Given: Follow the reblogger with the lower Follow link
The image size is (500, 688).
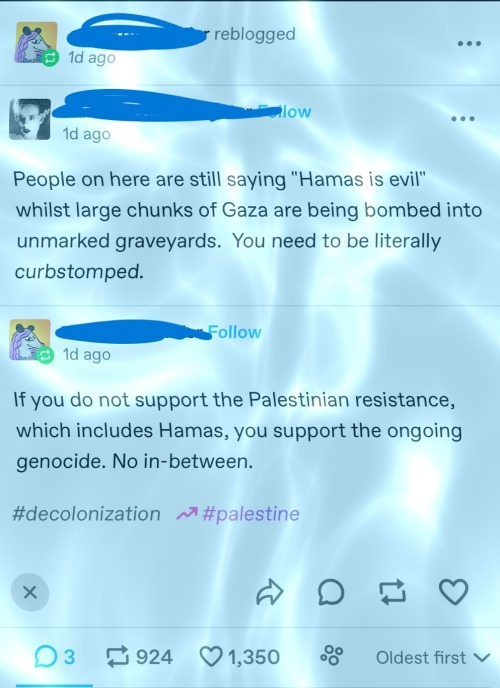Looking at the screenshot, I should [235, 332].
